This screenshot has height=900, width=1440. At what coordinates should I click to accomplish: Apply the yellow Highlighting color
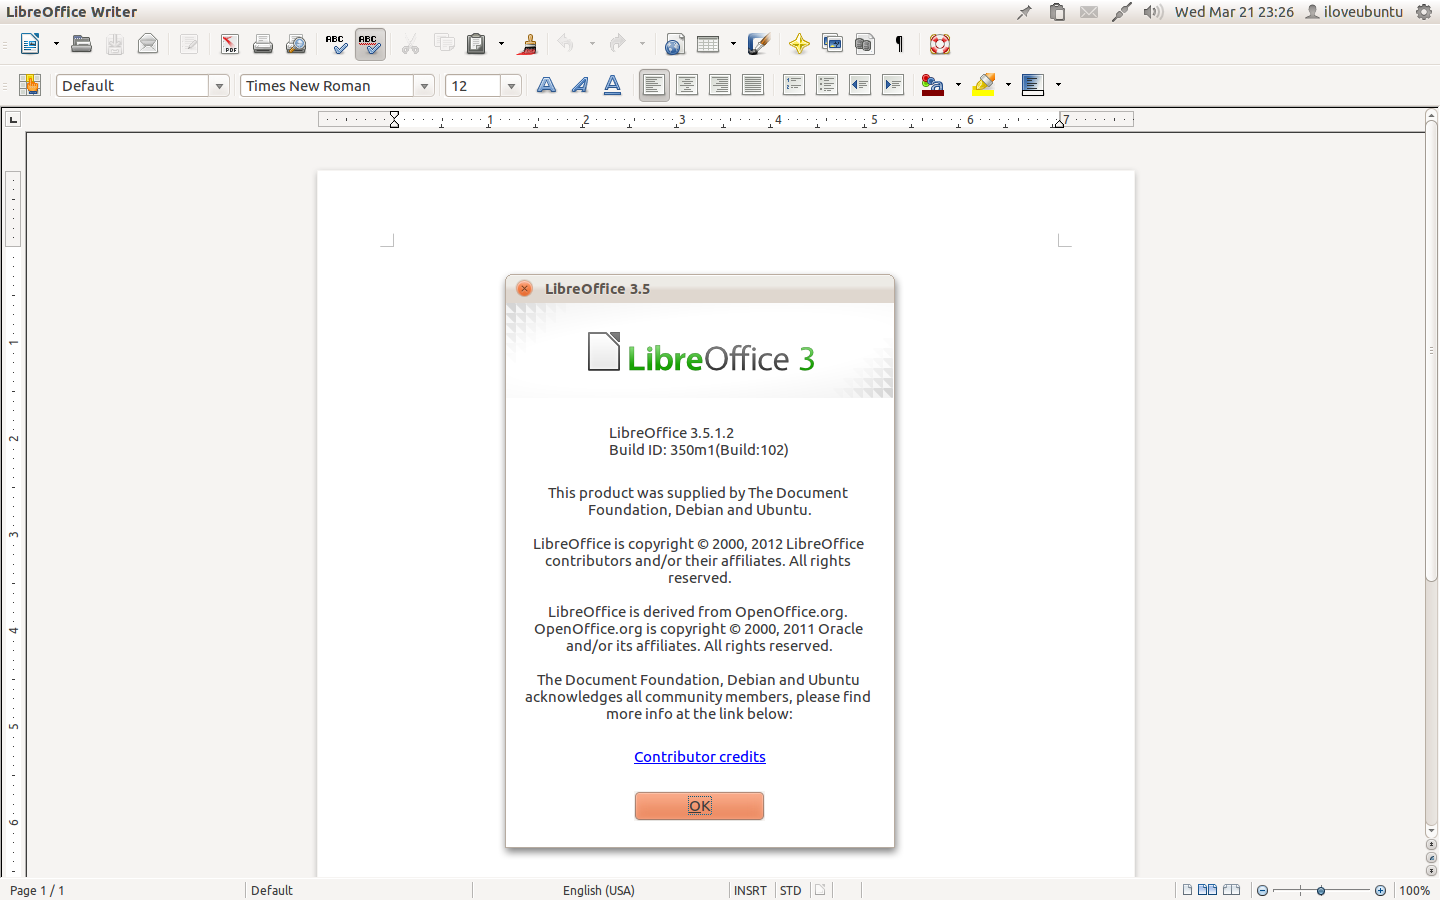point(984,85)
